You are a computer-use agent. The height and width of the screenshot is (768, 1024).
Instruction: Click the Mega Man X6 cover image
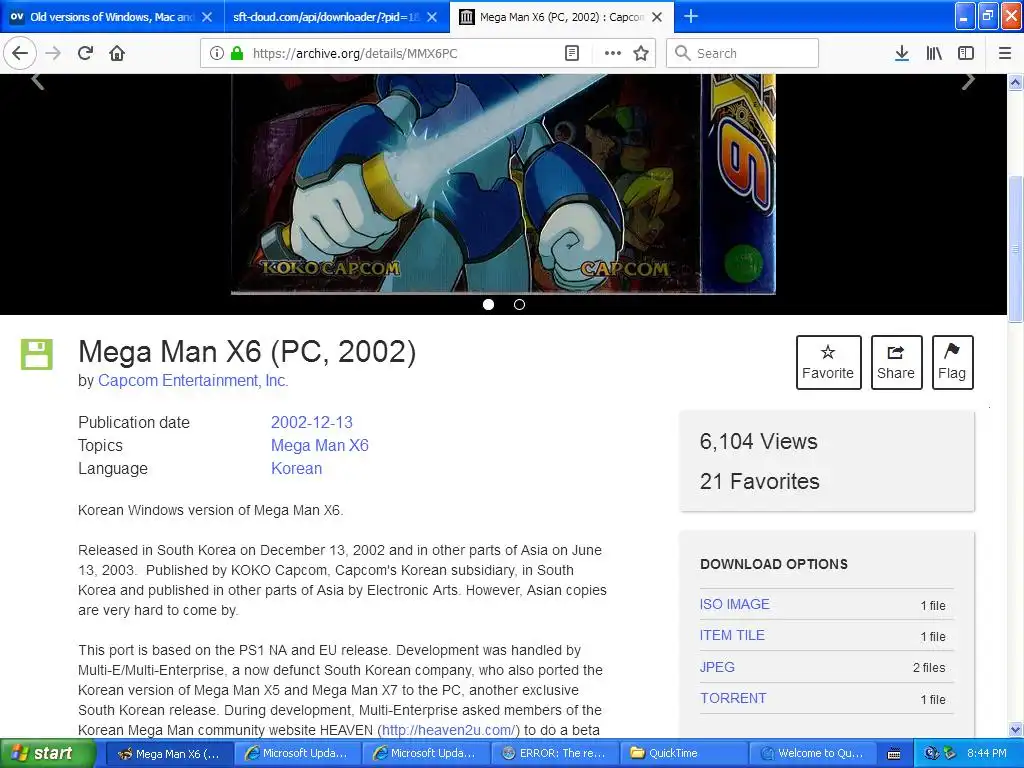[x=503, y=184]
